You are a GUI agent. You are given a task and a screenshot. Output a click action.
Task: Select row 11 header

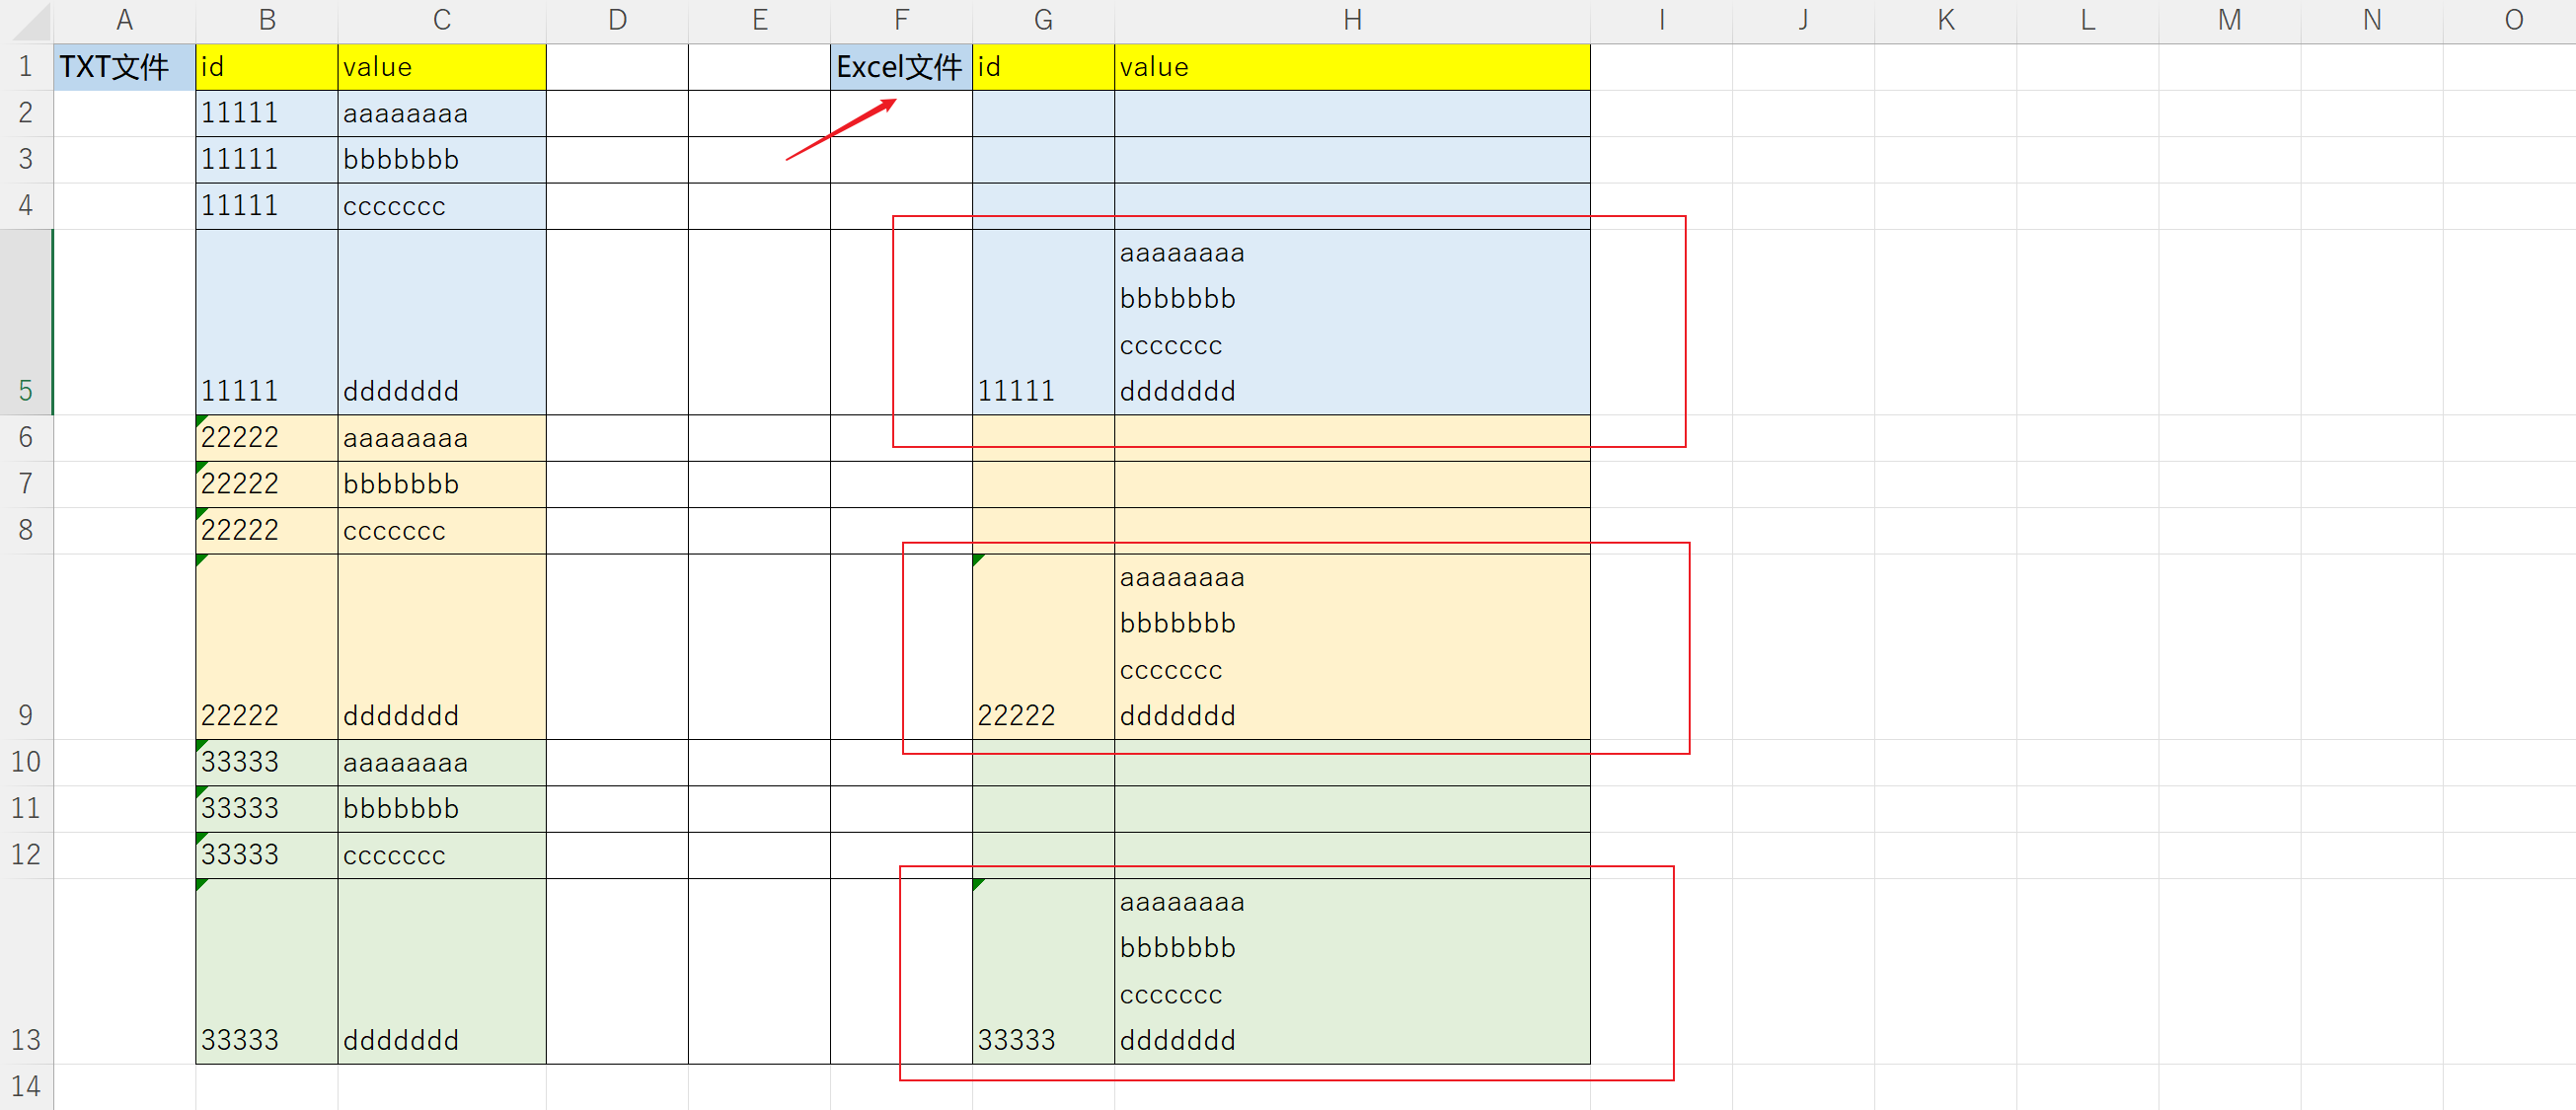coord(26,808)
